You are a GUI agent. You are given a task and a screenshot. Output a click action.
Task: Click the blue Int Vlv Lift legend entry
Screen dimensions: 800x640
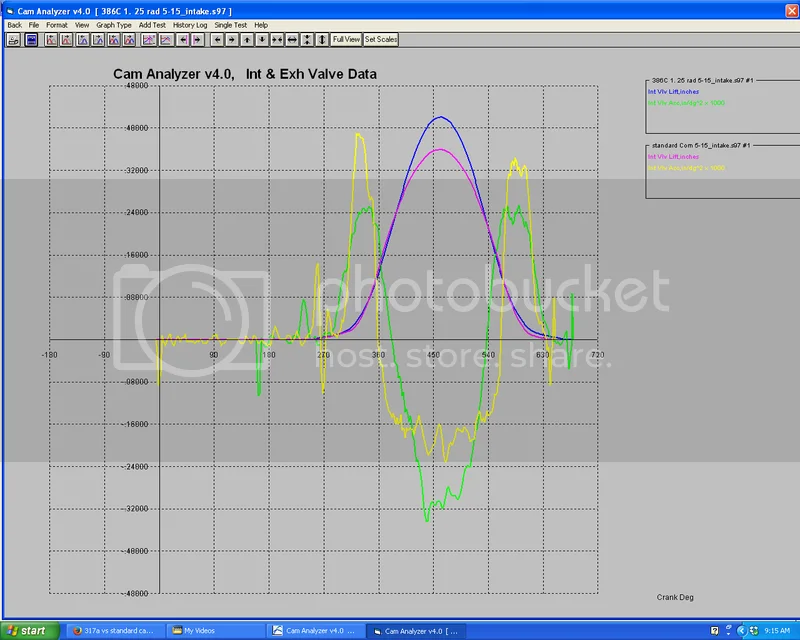pyautogui.click(x=673, y=91)
